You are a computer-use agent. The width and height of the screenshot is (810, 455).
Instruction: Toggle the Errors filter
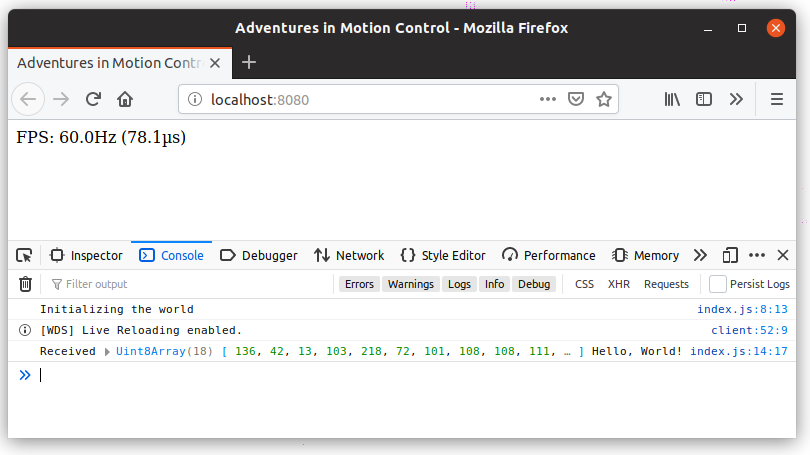tap(359, 284)
